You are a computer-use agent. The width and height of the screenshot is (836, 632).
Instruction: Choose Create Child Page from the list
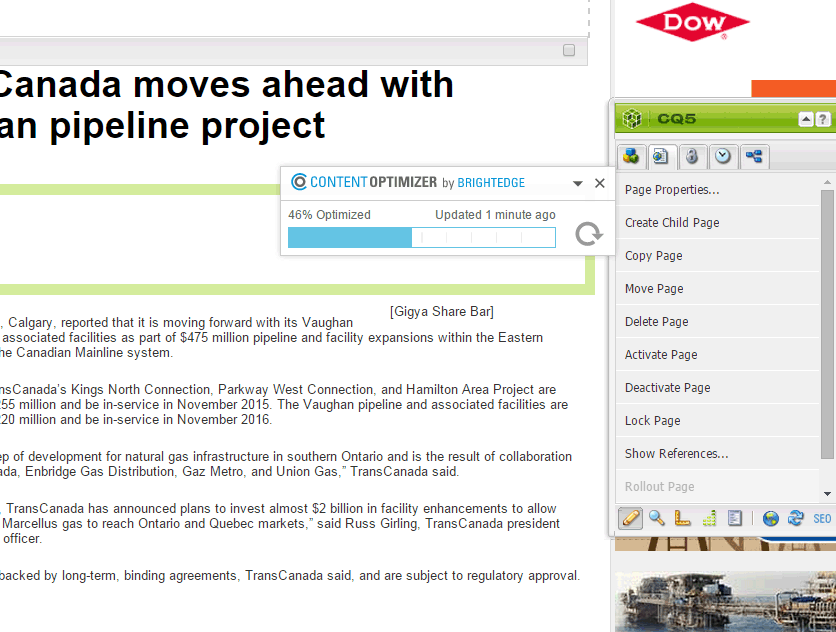pos(672,223)
